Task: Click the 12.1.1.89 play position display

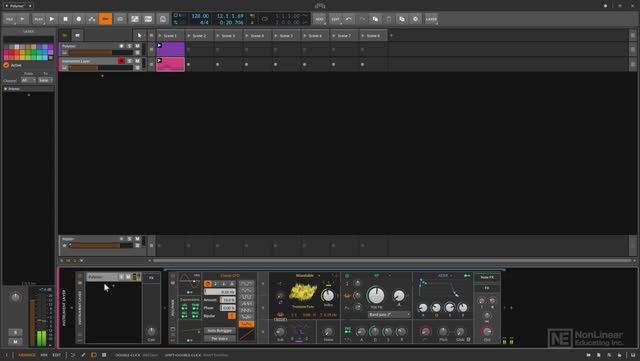Action: tap(230, 16)
